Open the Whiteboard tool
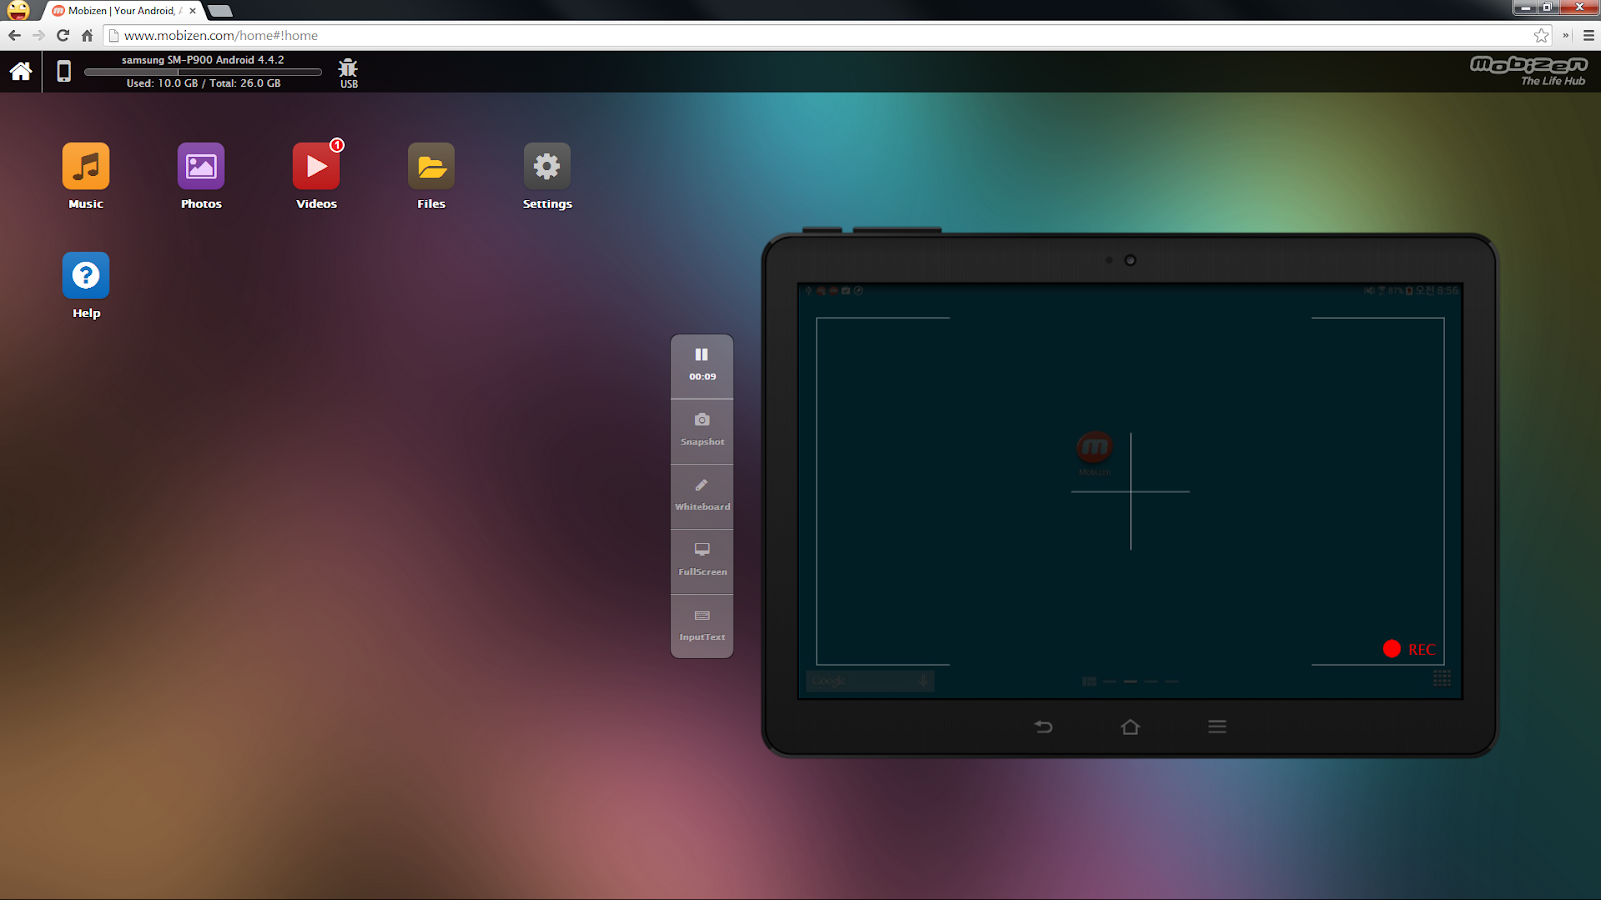This screenshot has width=1601, height=900. tap(701, 494)
